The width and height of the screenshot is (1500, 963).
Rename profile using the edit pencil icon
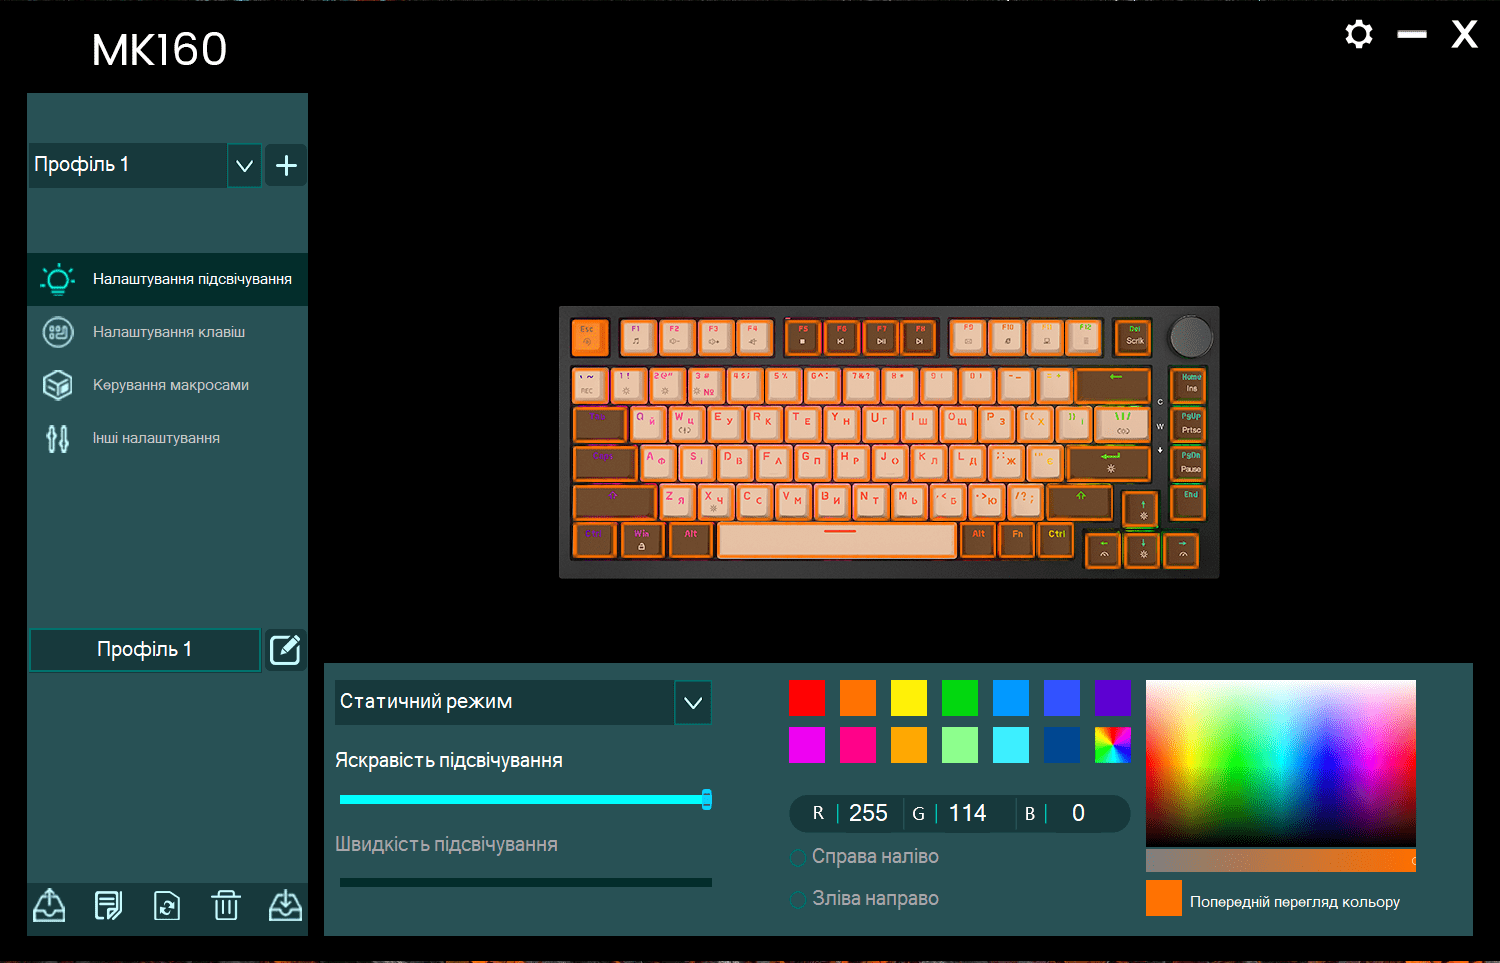click(285, 650)
